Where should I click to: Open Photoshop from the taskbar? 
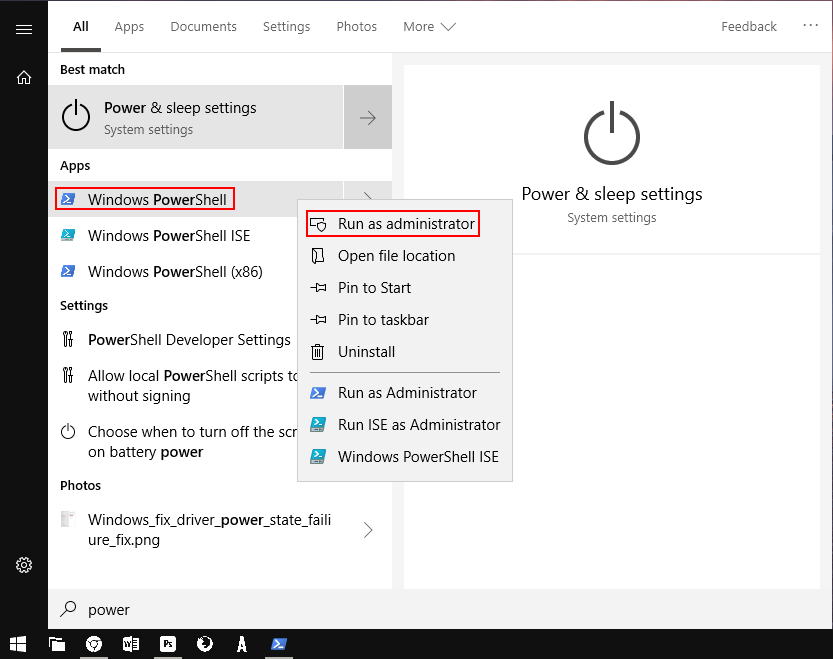pos(168,644)
